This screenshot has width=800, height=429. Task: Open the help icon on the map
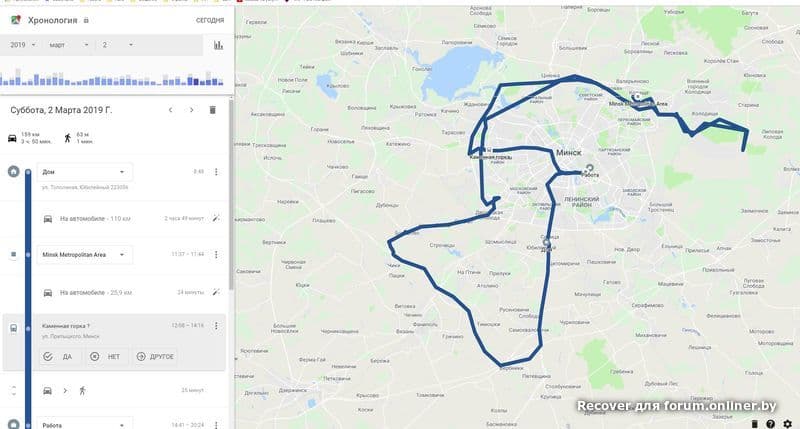point(770,424)
